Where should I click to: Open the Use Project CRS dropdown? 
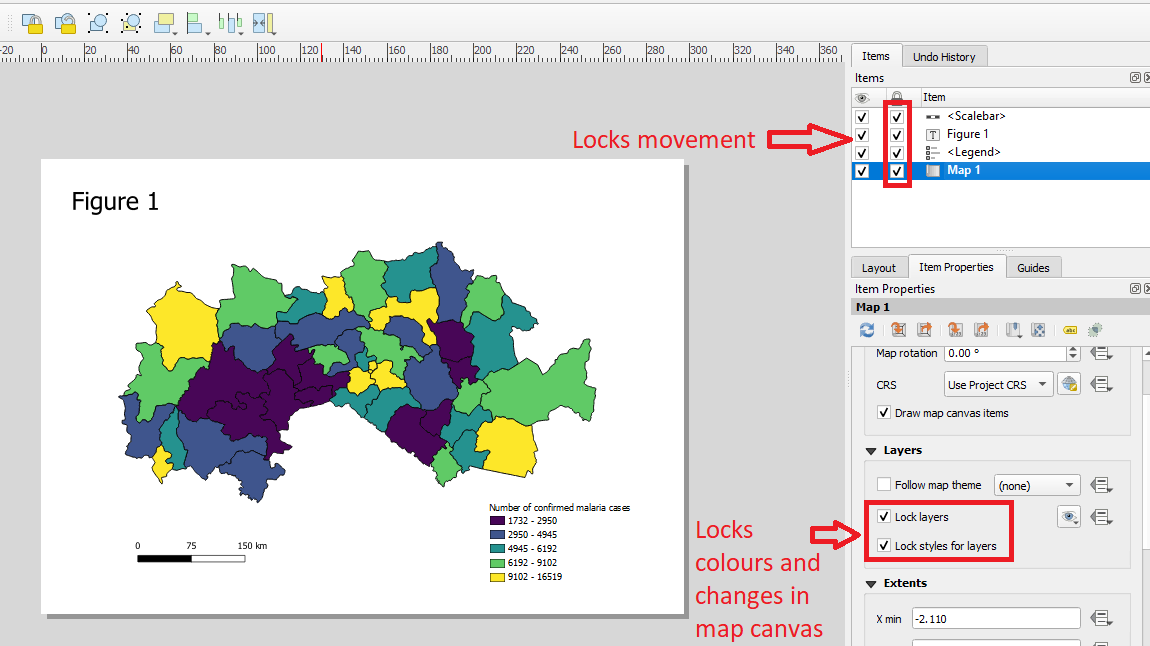tap(998, 384)
